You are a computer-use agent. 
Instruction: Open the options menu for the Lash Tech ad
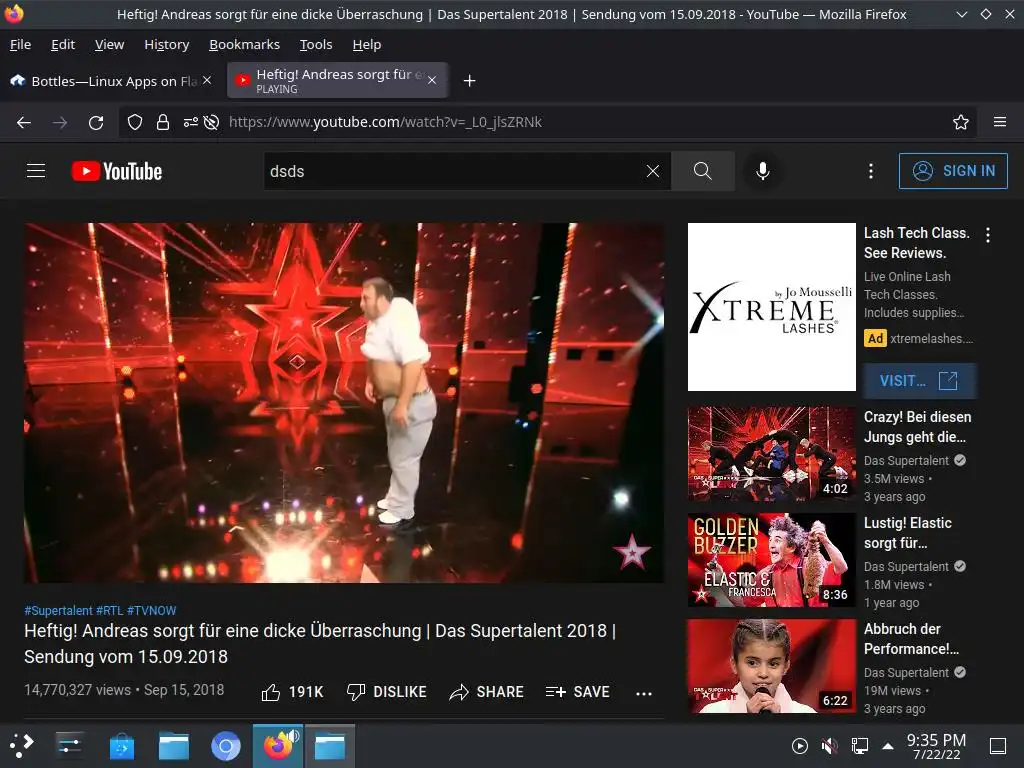pyautogui.click(x=987, y=235)
